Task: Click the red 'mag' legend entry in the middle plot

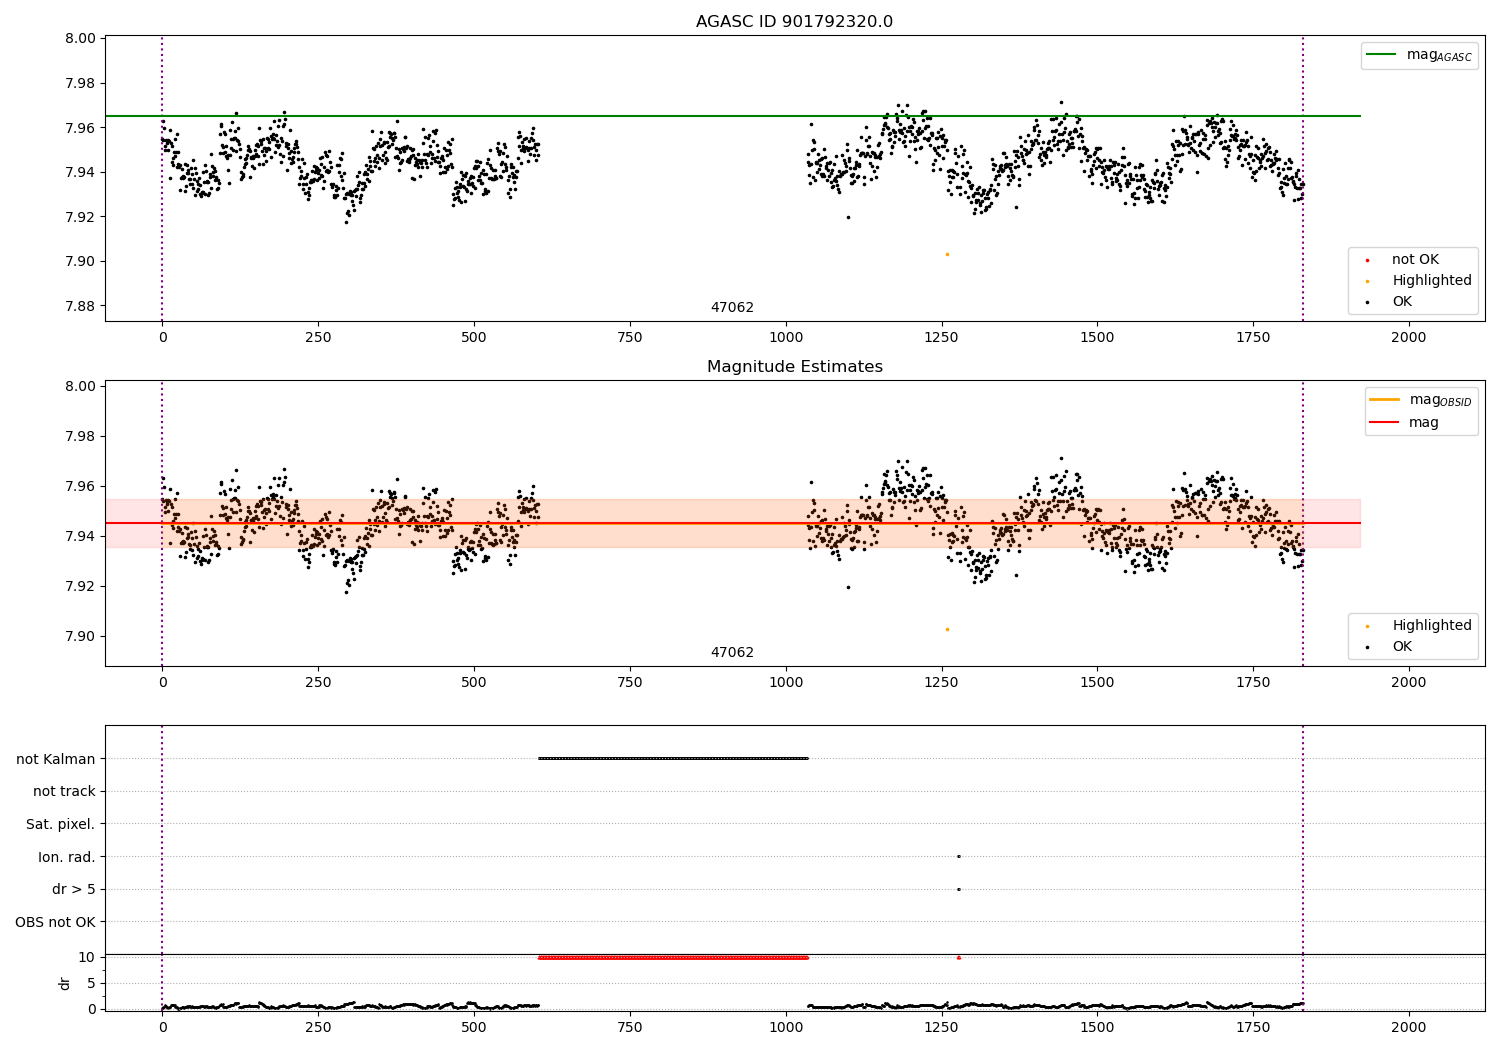Action: pos(1405,423)
